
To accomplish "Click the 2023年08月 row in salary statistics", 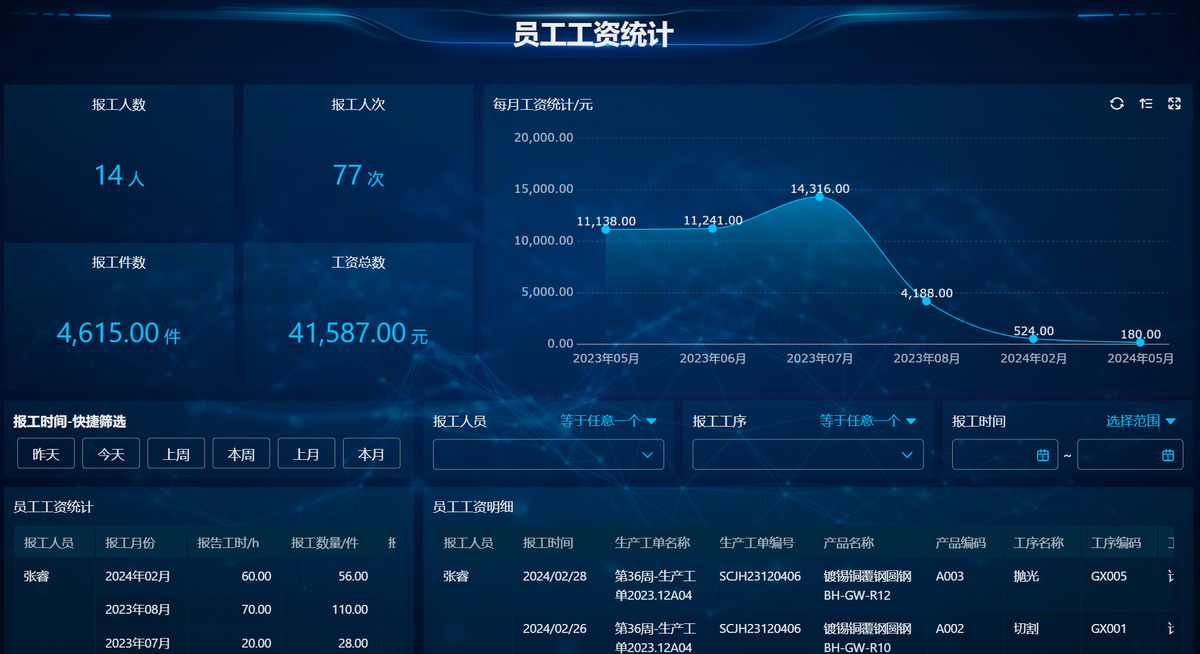I will pyautogui.click(x=138, y=609).
